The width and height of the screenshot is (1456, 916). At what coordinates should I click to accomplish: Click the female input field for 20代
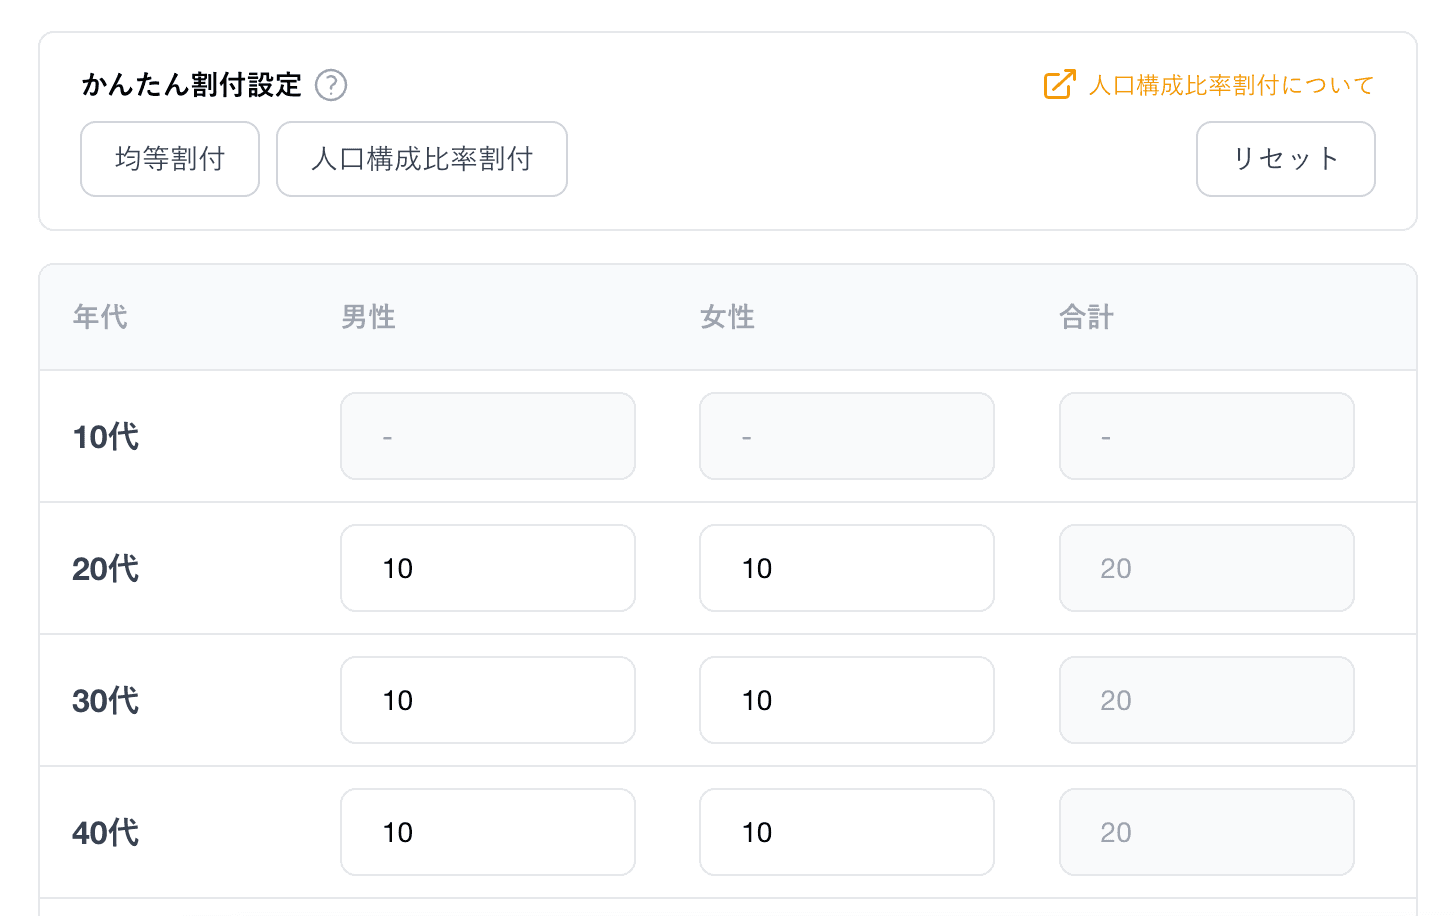click(x=846, y=568)
